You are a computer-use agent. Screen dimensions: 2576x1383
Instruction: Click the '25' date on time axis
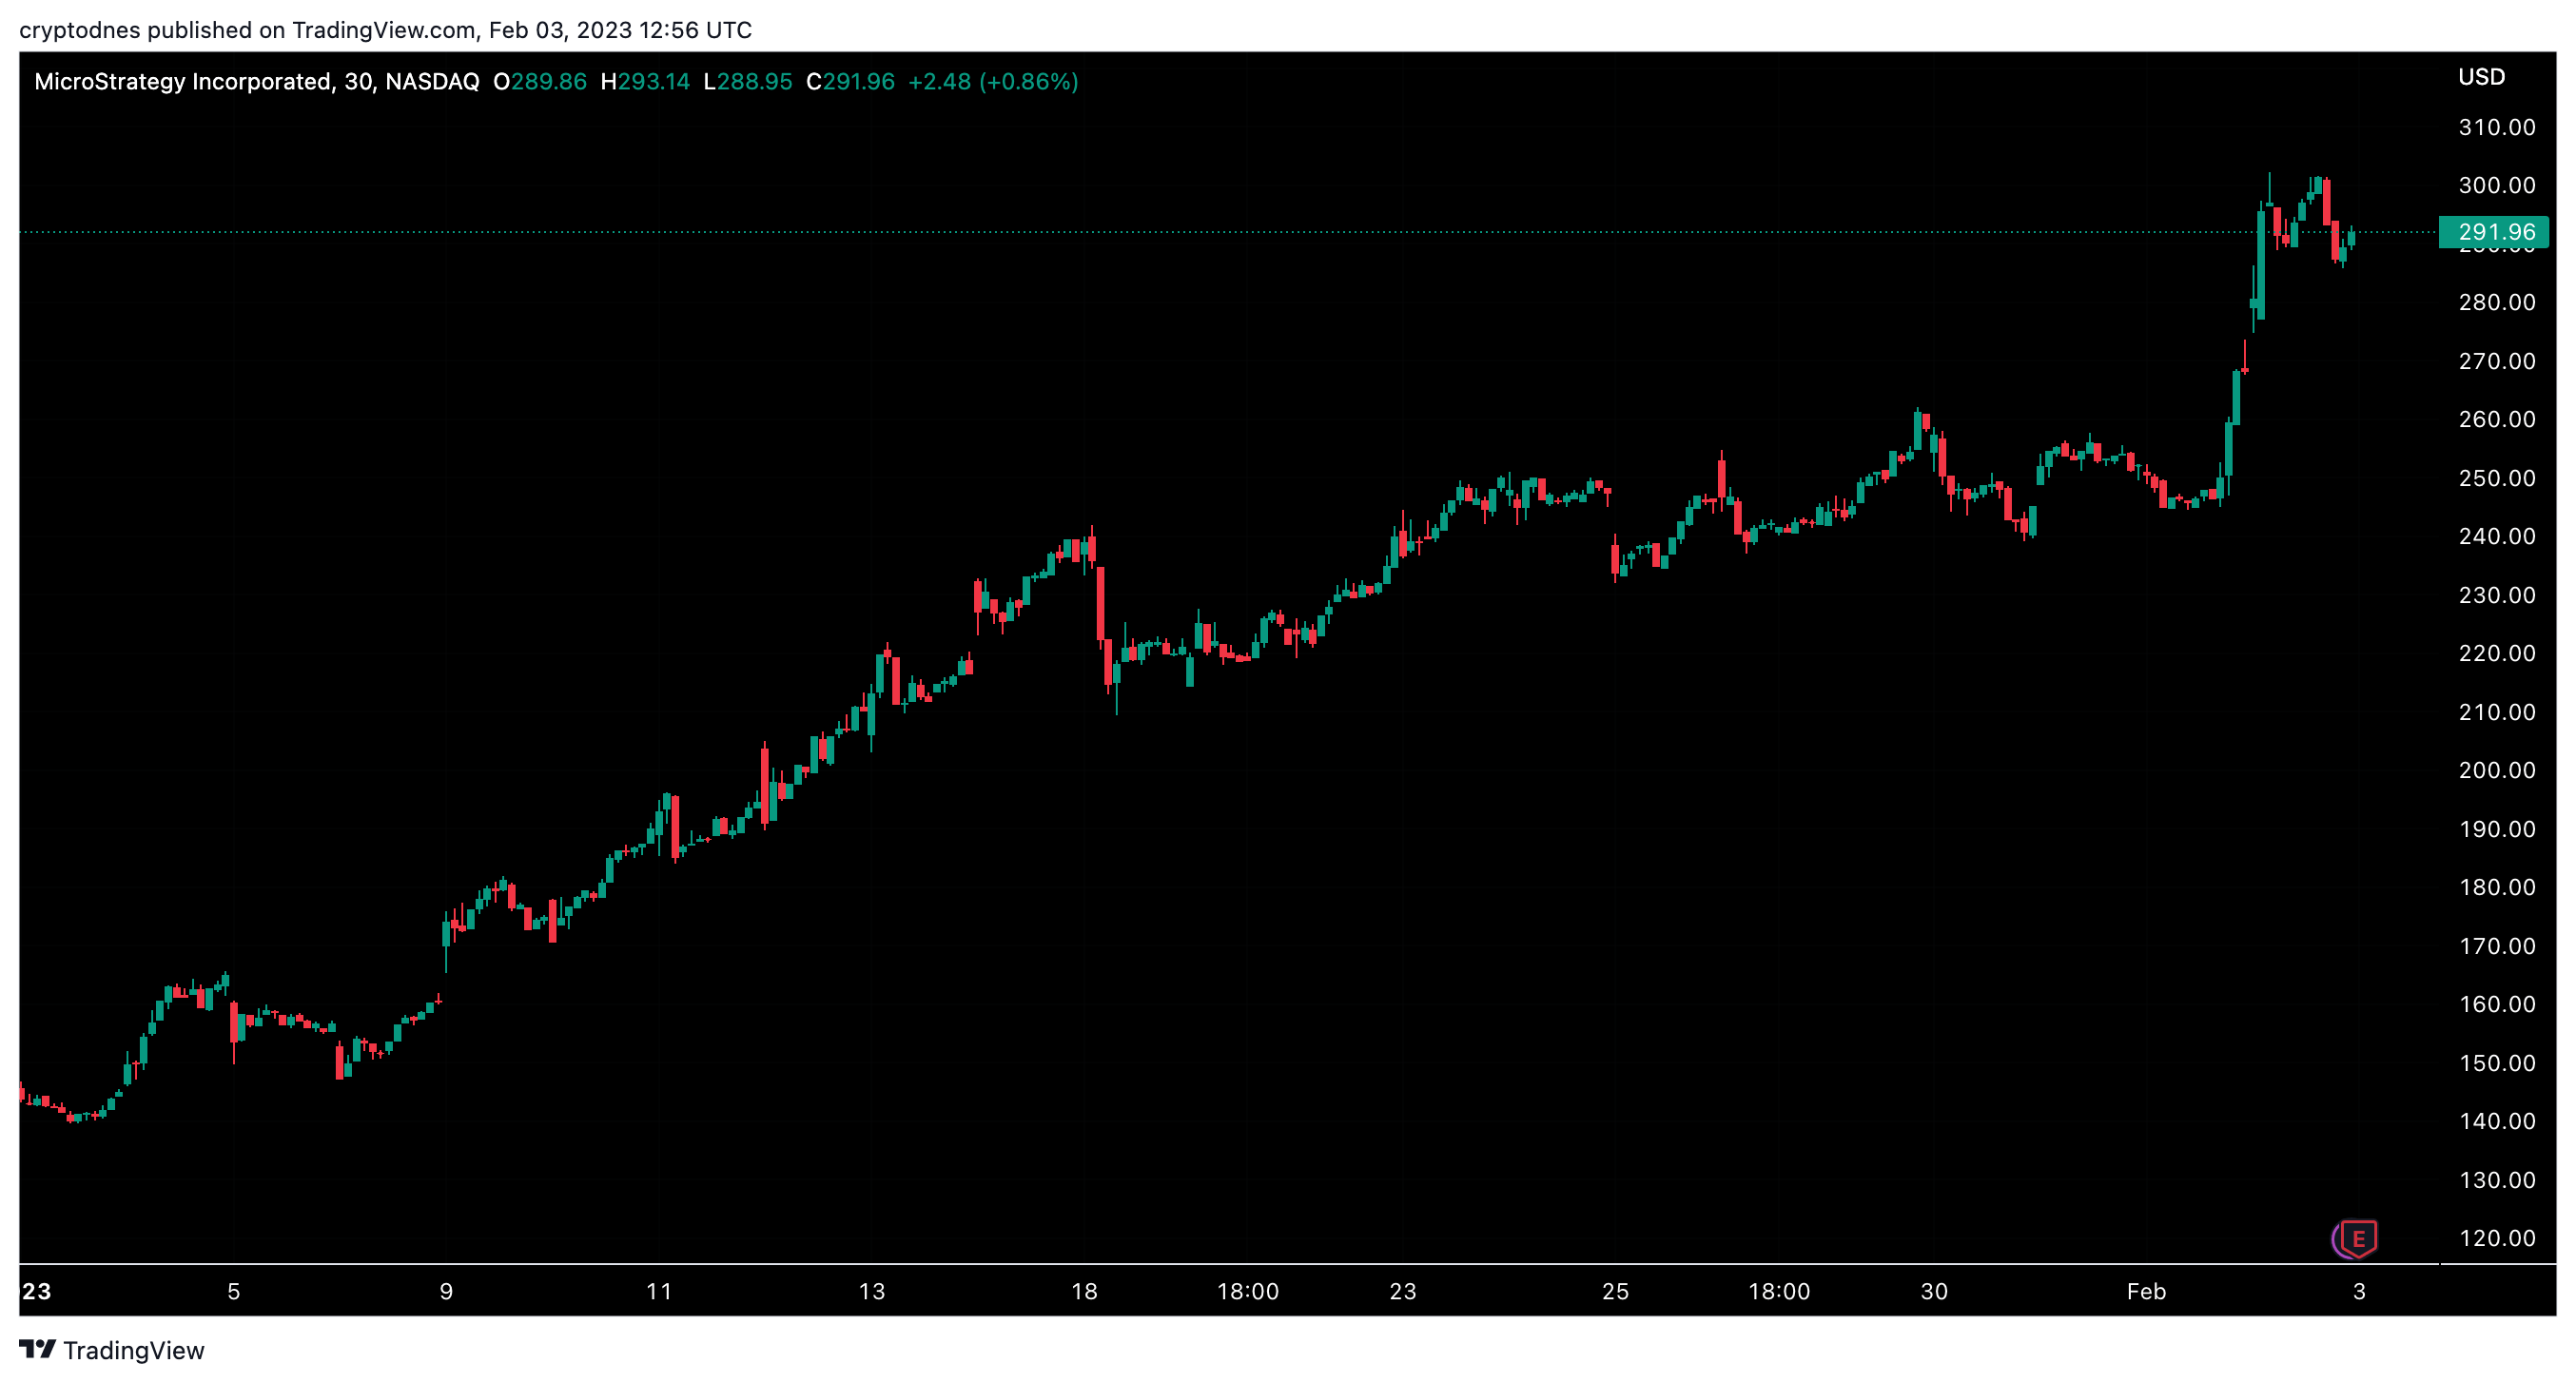(1615, 1291)
